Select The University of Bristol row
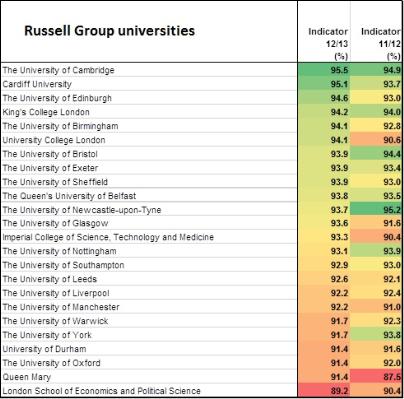 (202, 154)
